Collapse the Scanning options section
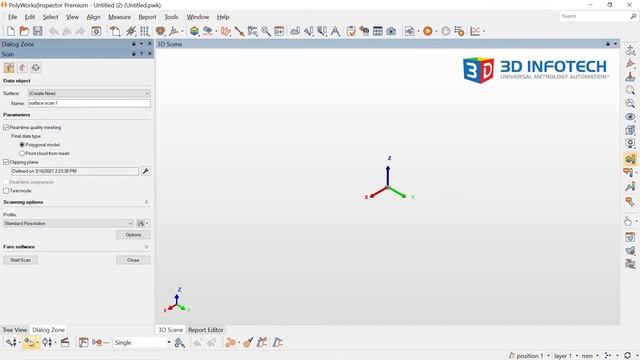 pos(147,202)
